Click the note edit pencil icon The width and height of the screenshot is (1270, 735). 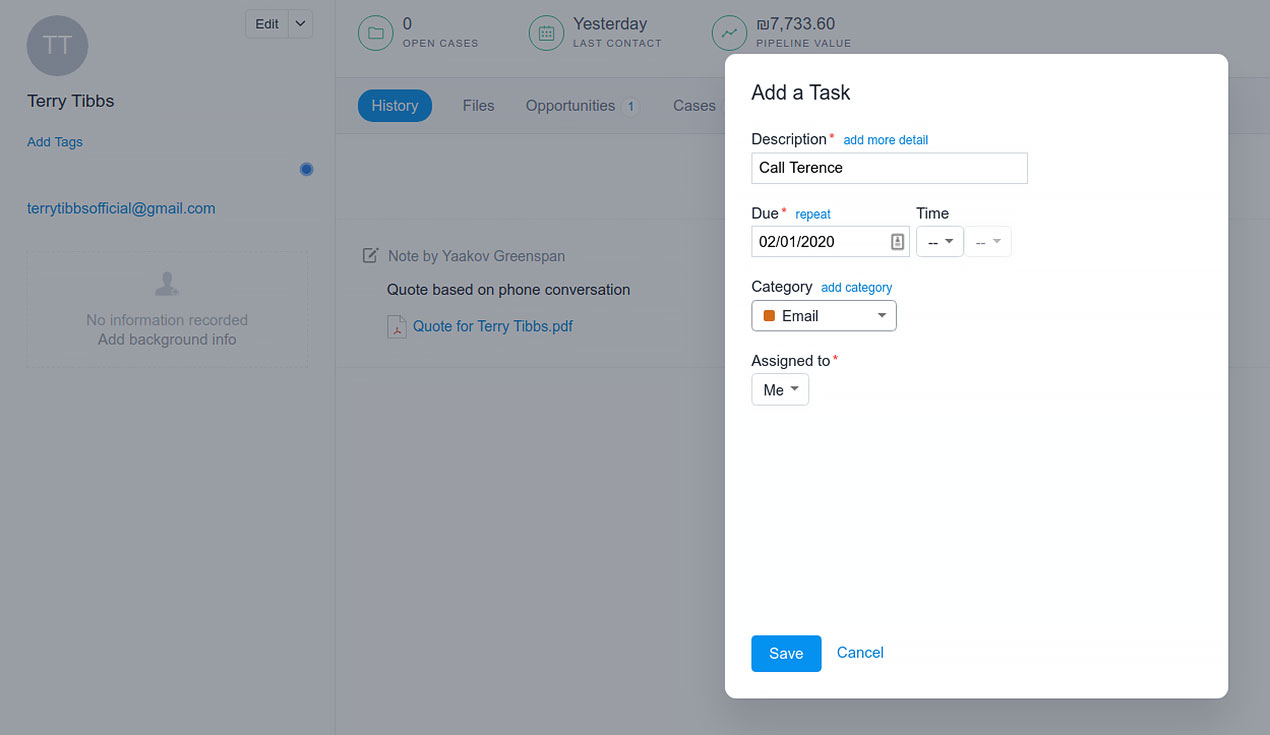pos(370,256)
